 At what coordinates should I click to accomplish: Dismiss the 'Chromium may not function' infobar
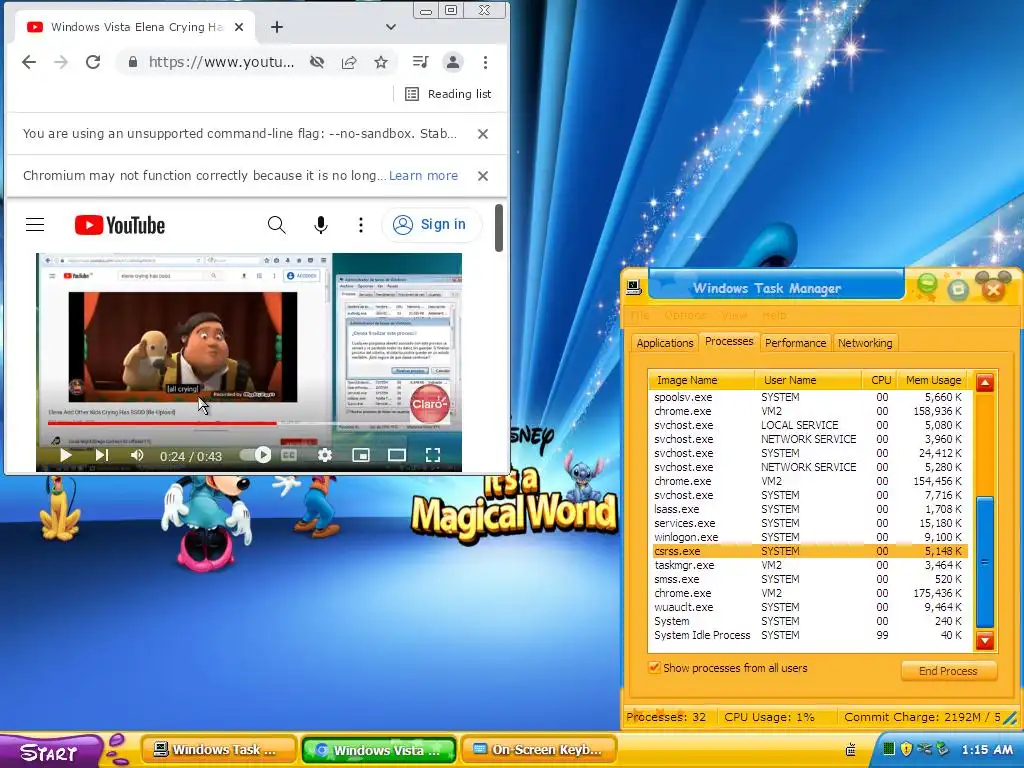click(483, 176)
